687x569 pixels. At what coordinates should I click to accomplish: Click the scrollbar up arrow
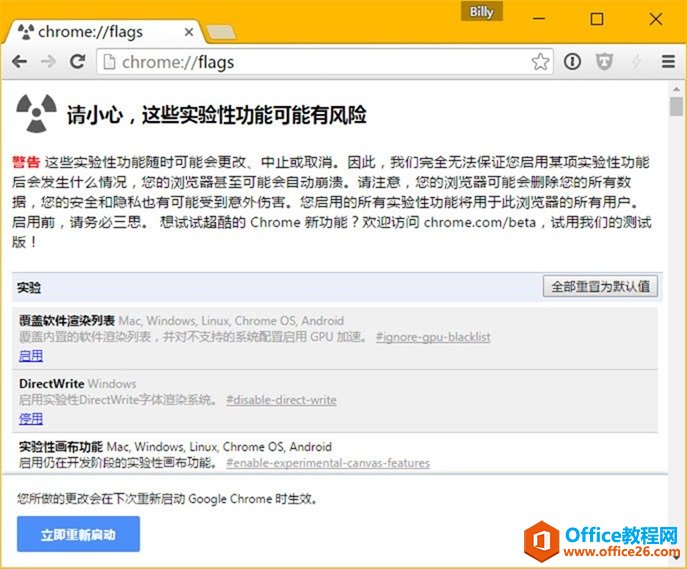[x=676, y=90]
